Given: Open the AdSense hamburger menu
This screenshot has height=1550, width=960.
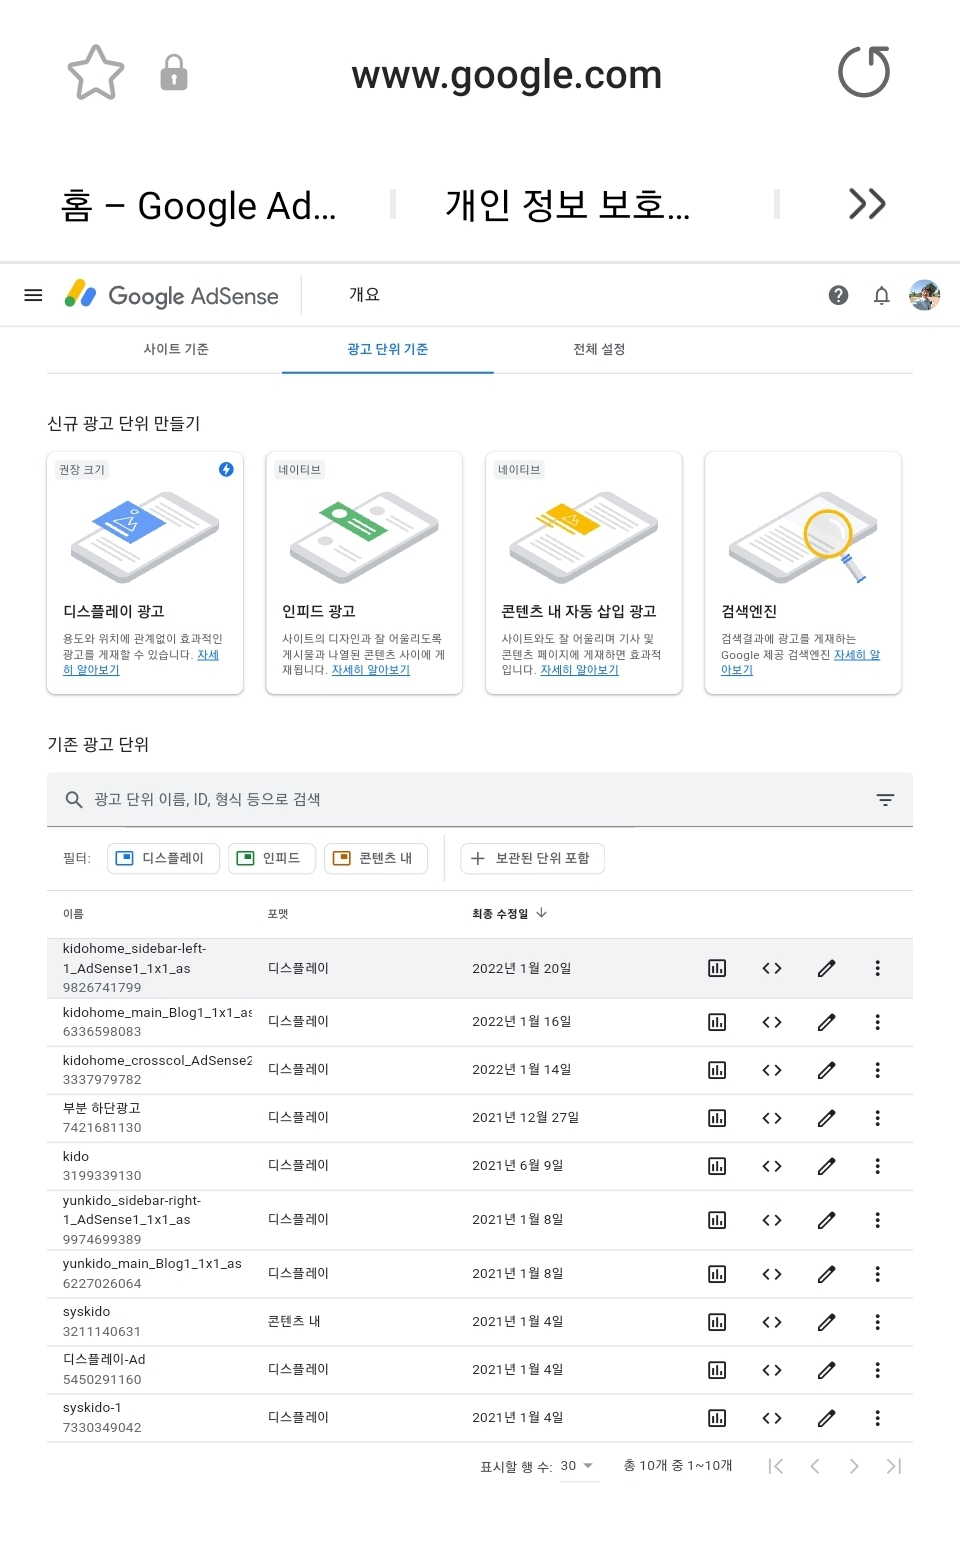Looking at the screenshot, I should pyautogui.click(x=33, y=295).
